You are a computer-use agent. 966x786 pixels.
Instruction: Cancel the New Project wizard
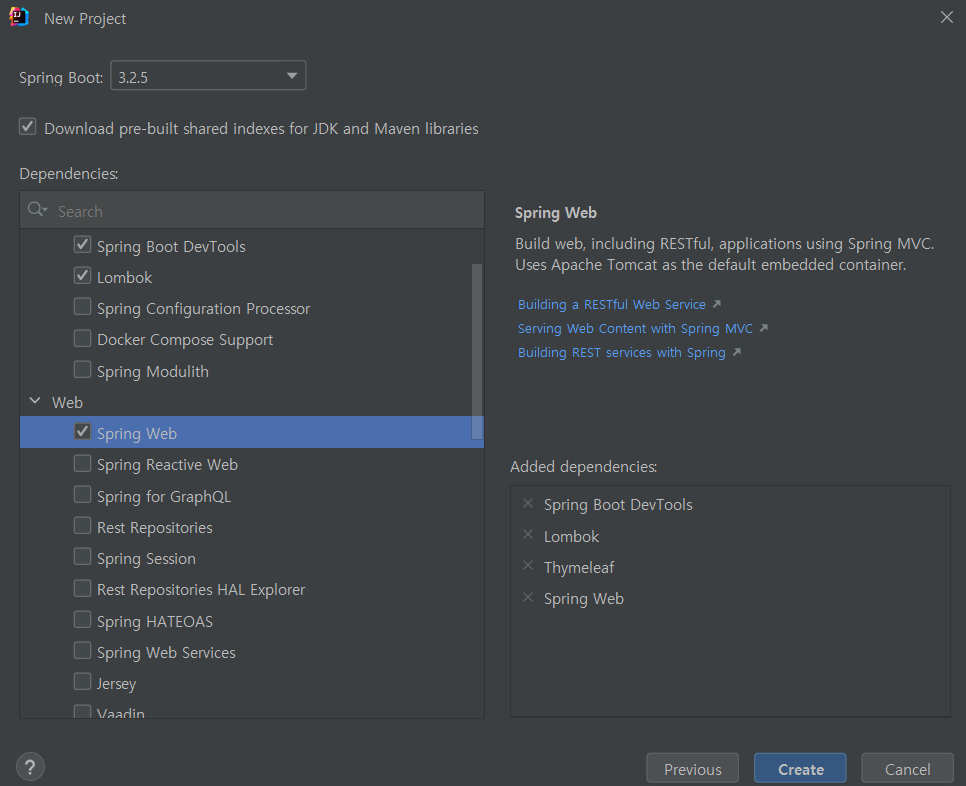(x=907, y=769)
